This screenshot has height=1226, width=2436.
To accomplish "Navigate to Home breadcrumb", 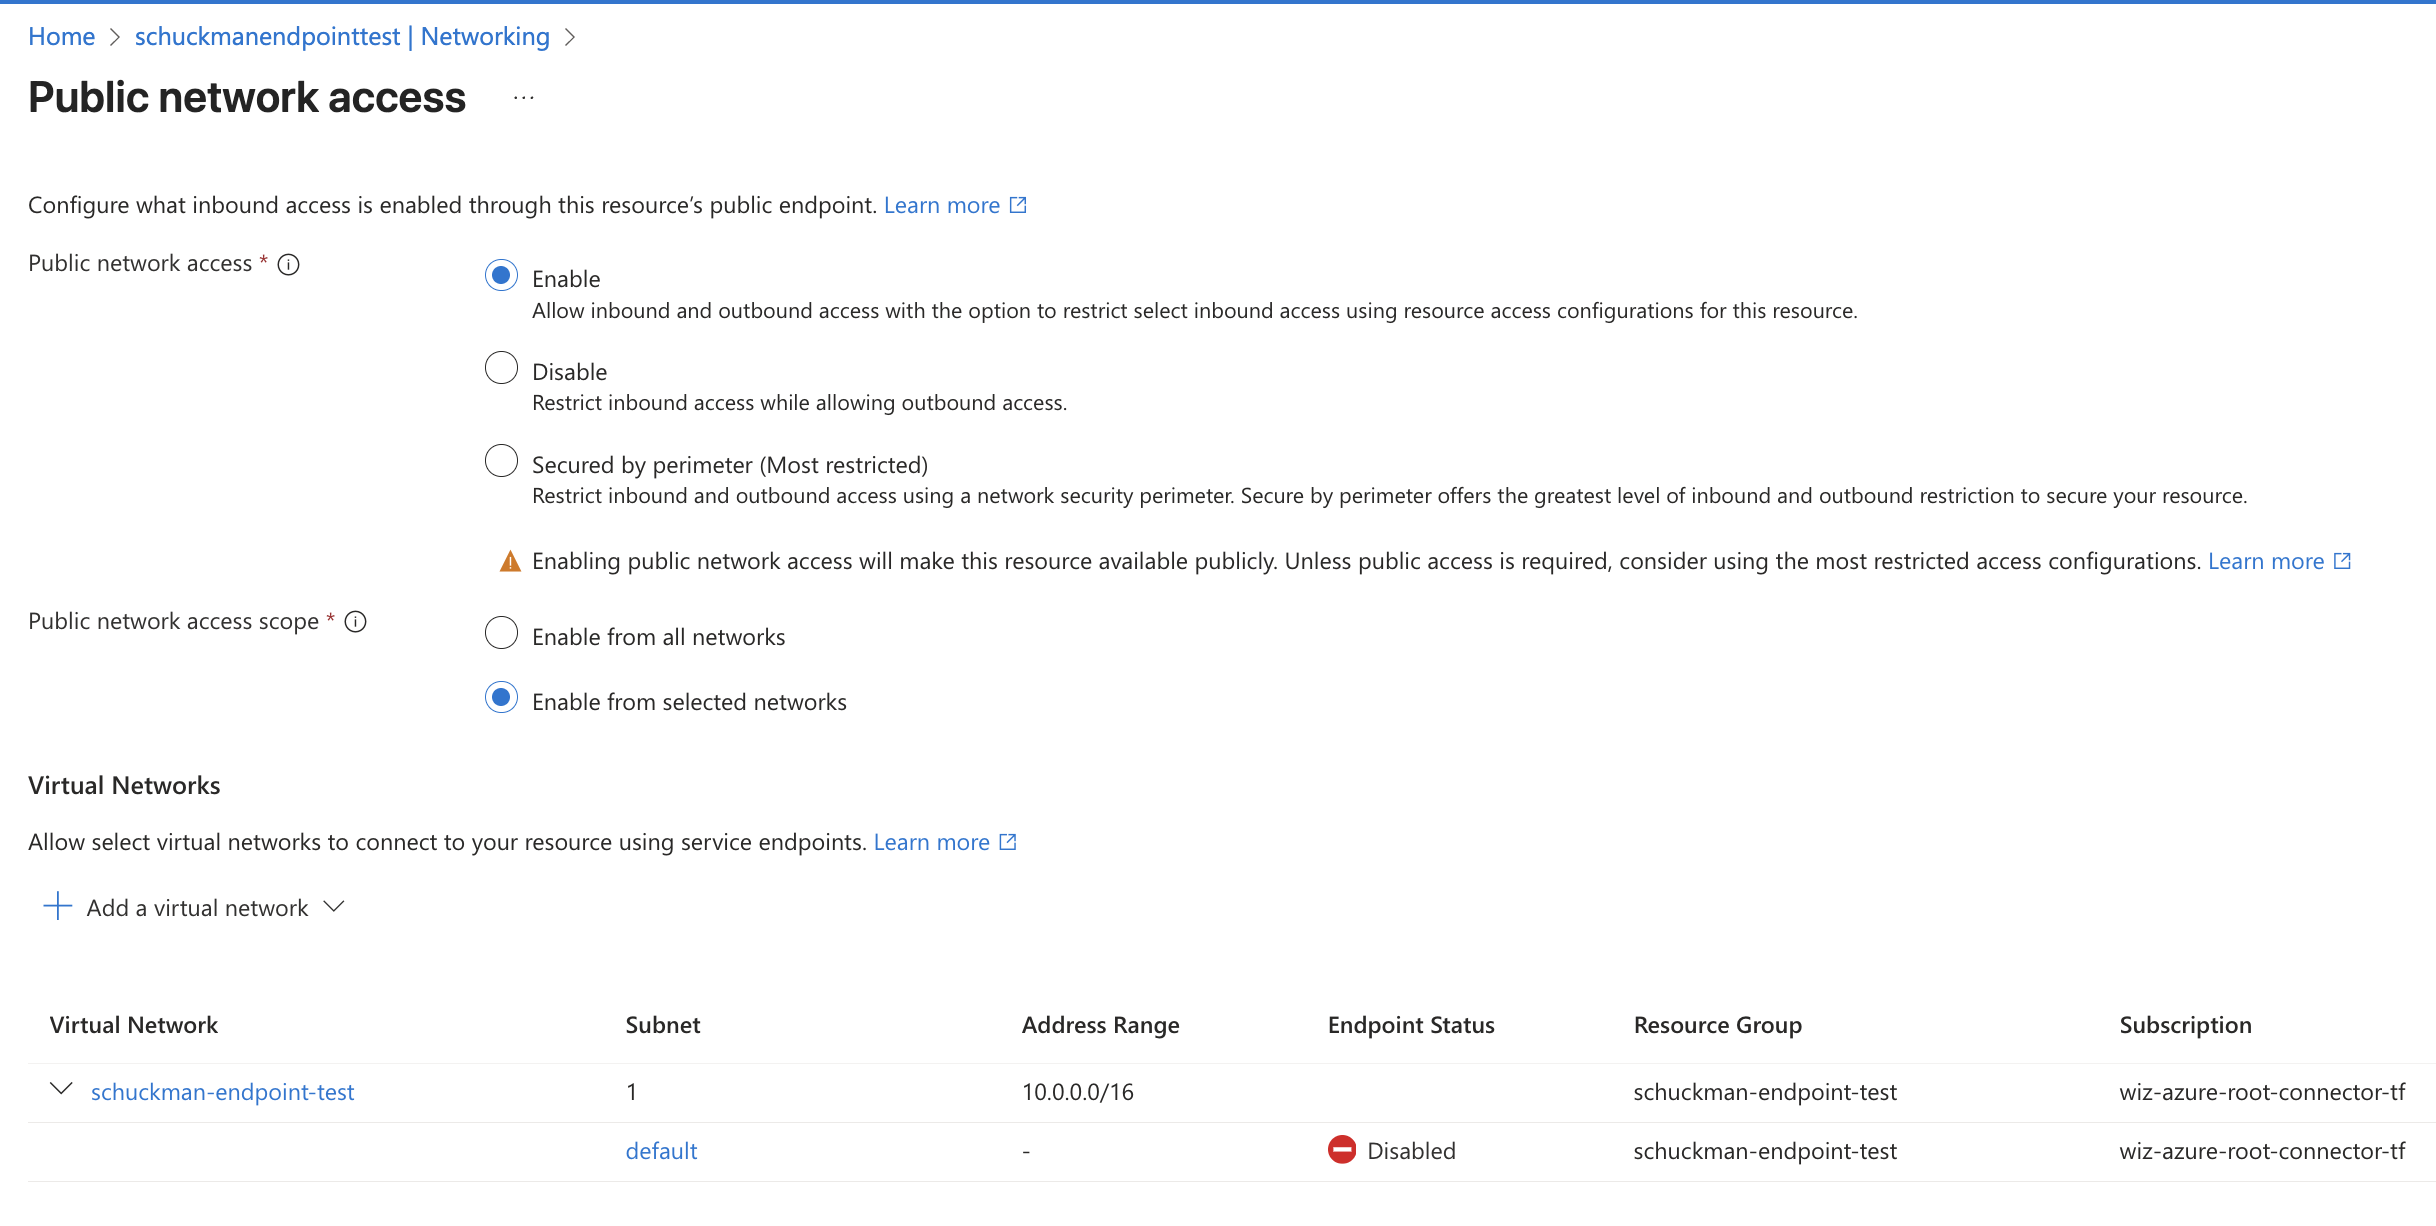I will tap(61, 36).
